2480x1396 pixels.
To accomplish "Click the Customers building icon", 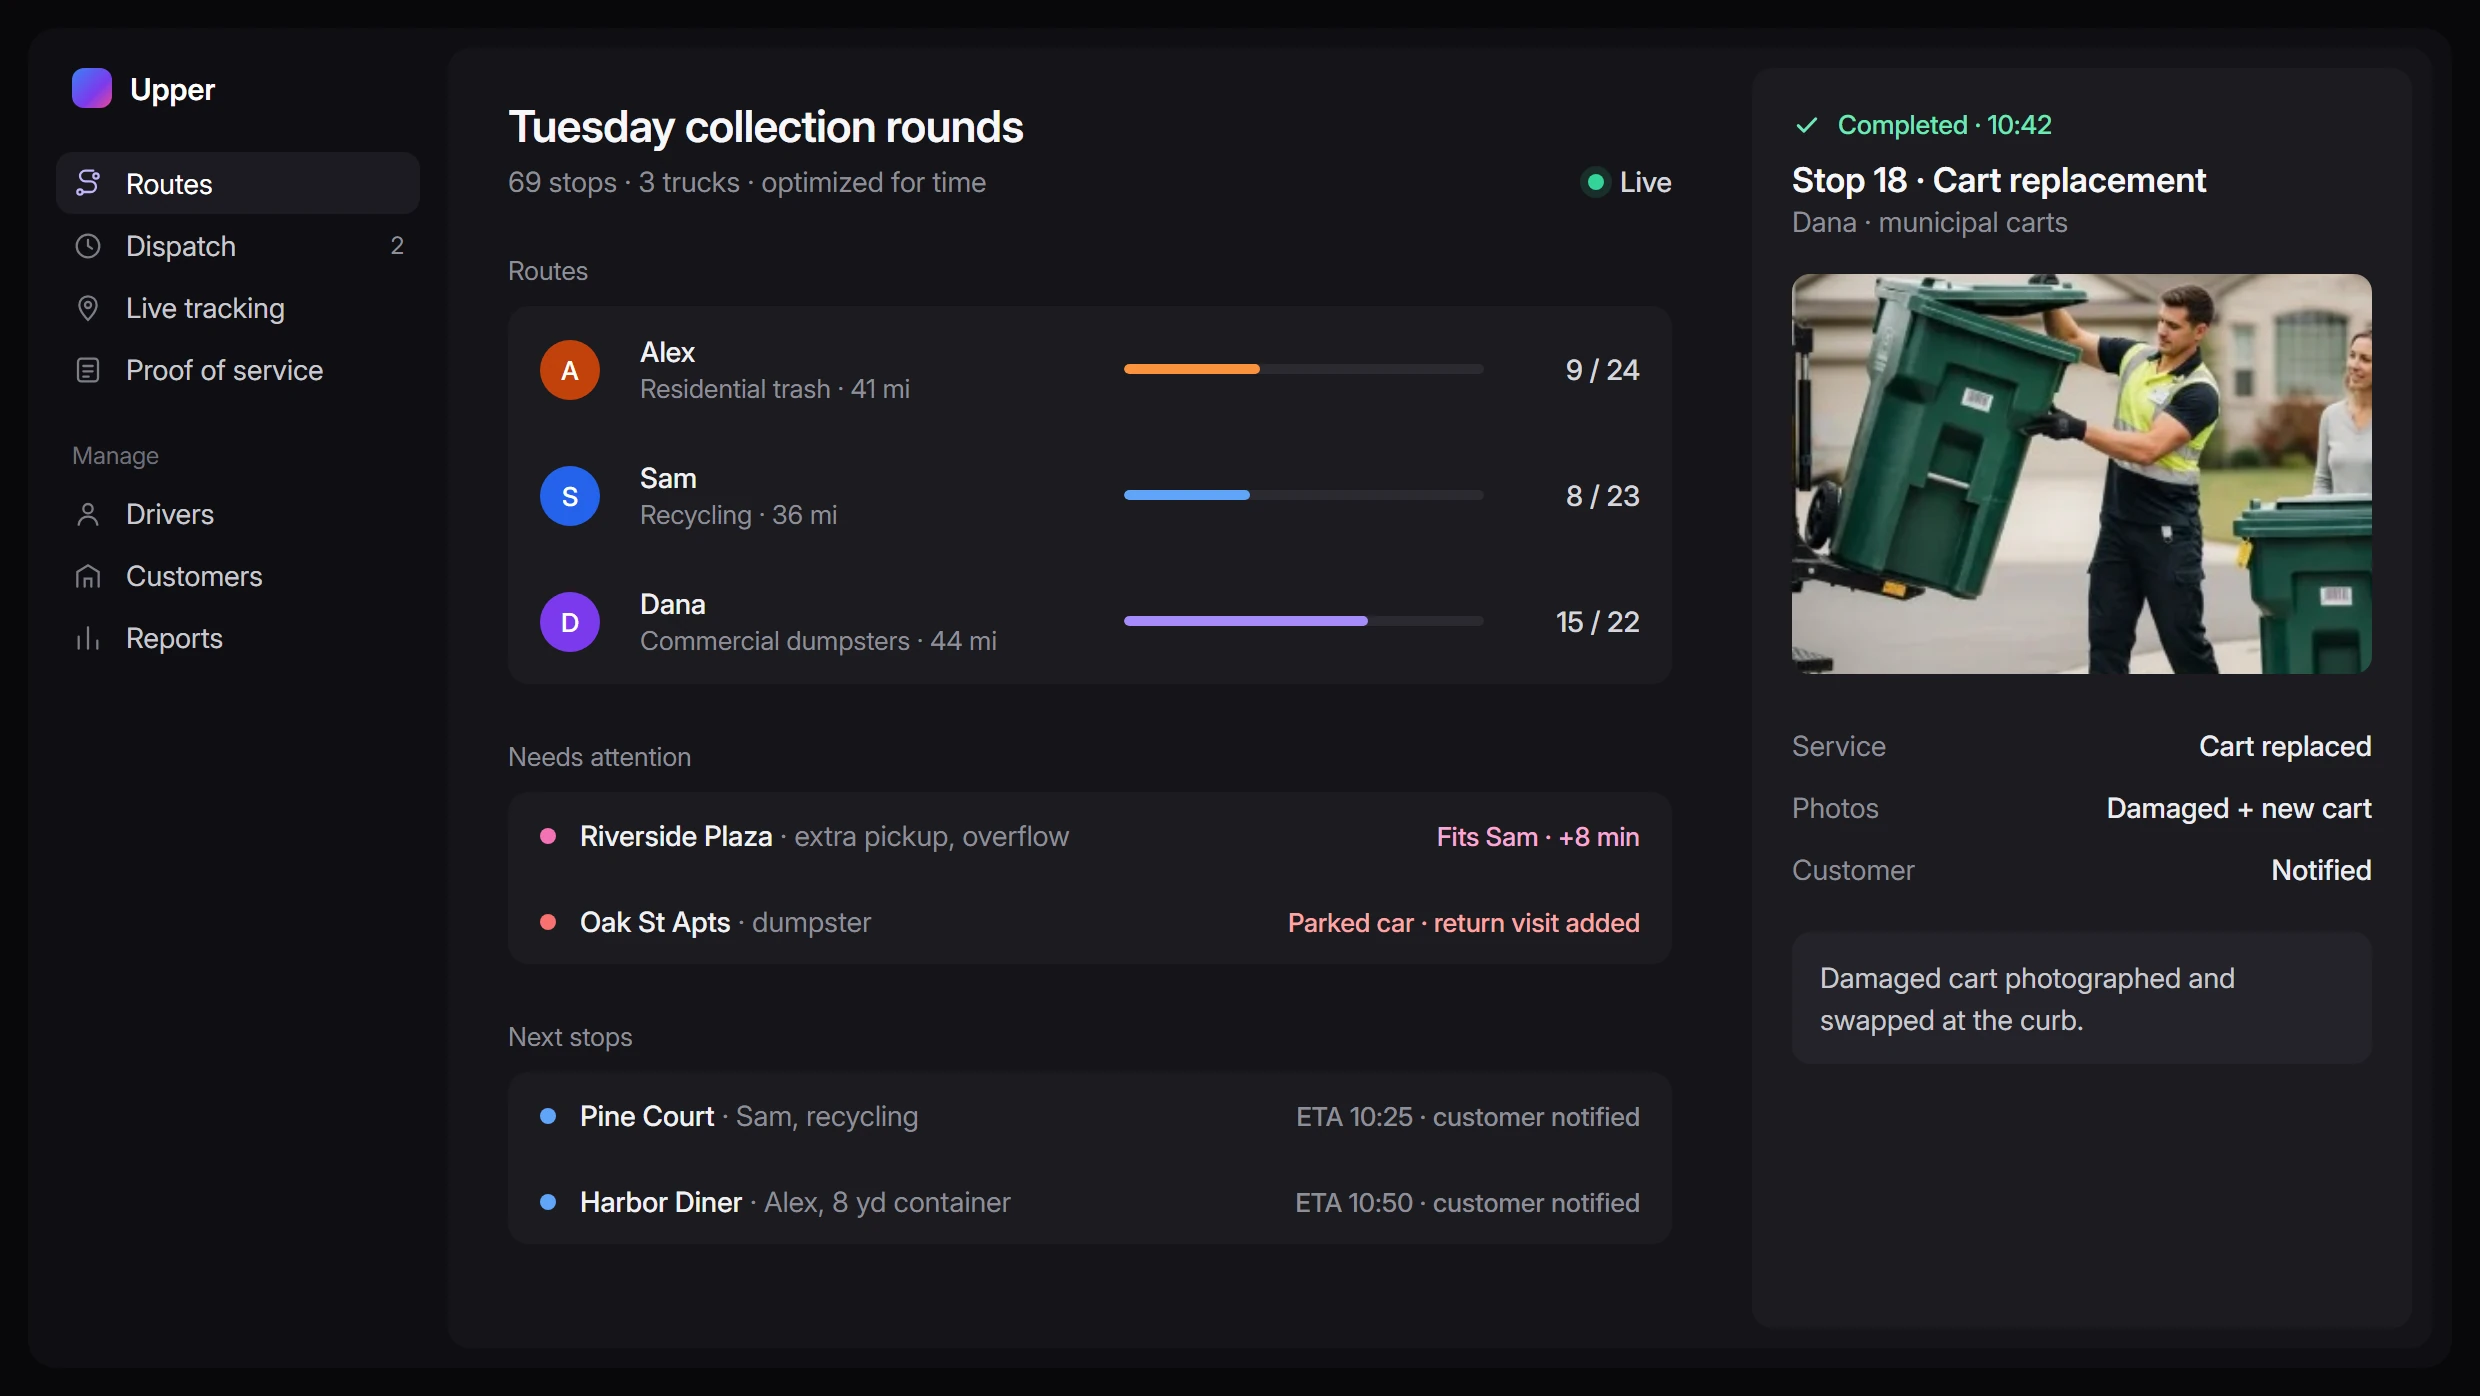I will tap(88, 576).
